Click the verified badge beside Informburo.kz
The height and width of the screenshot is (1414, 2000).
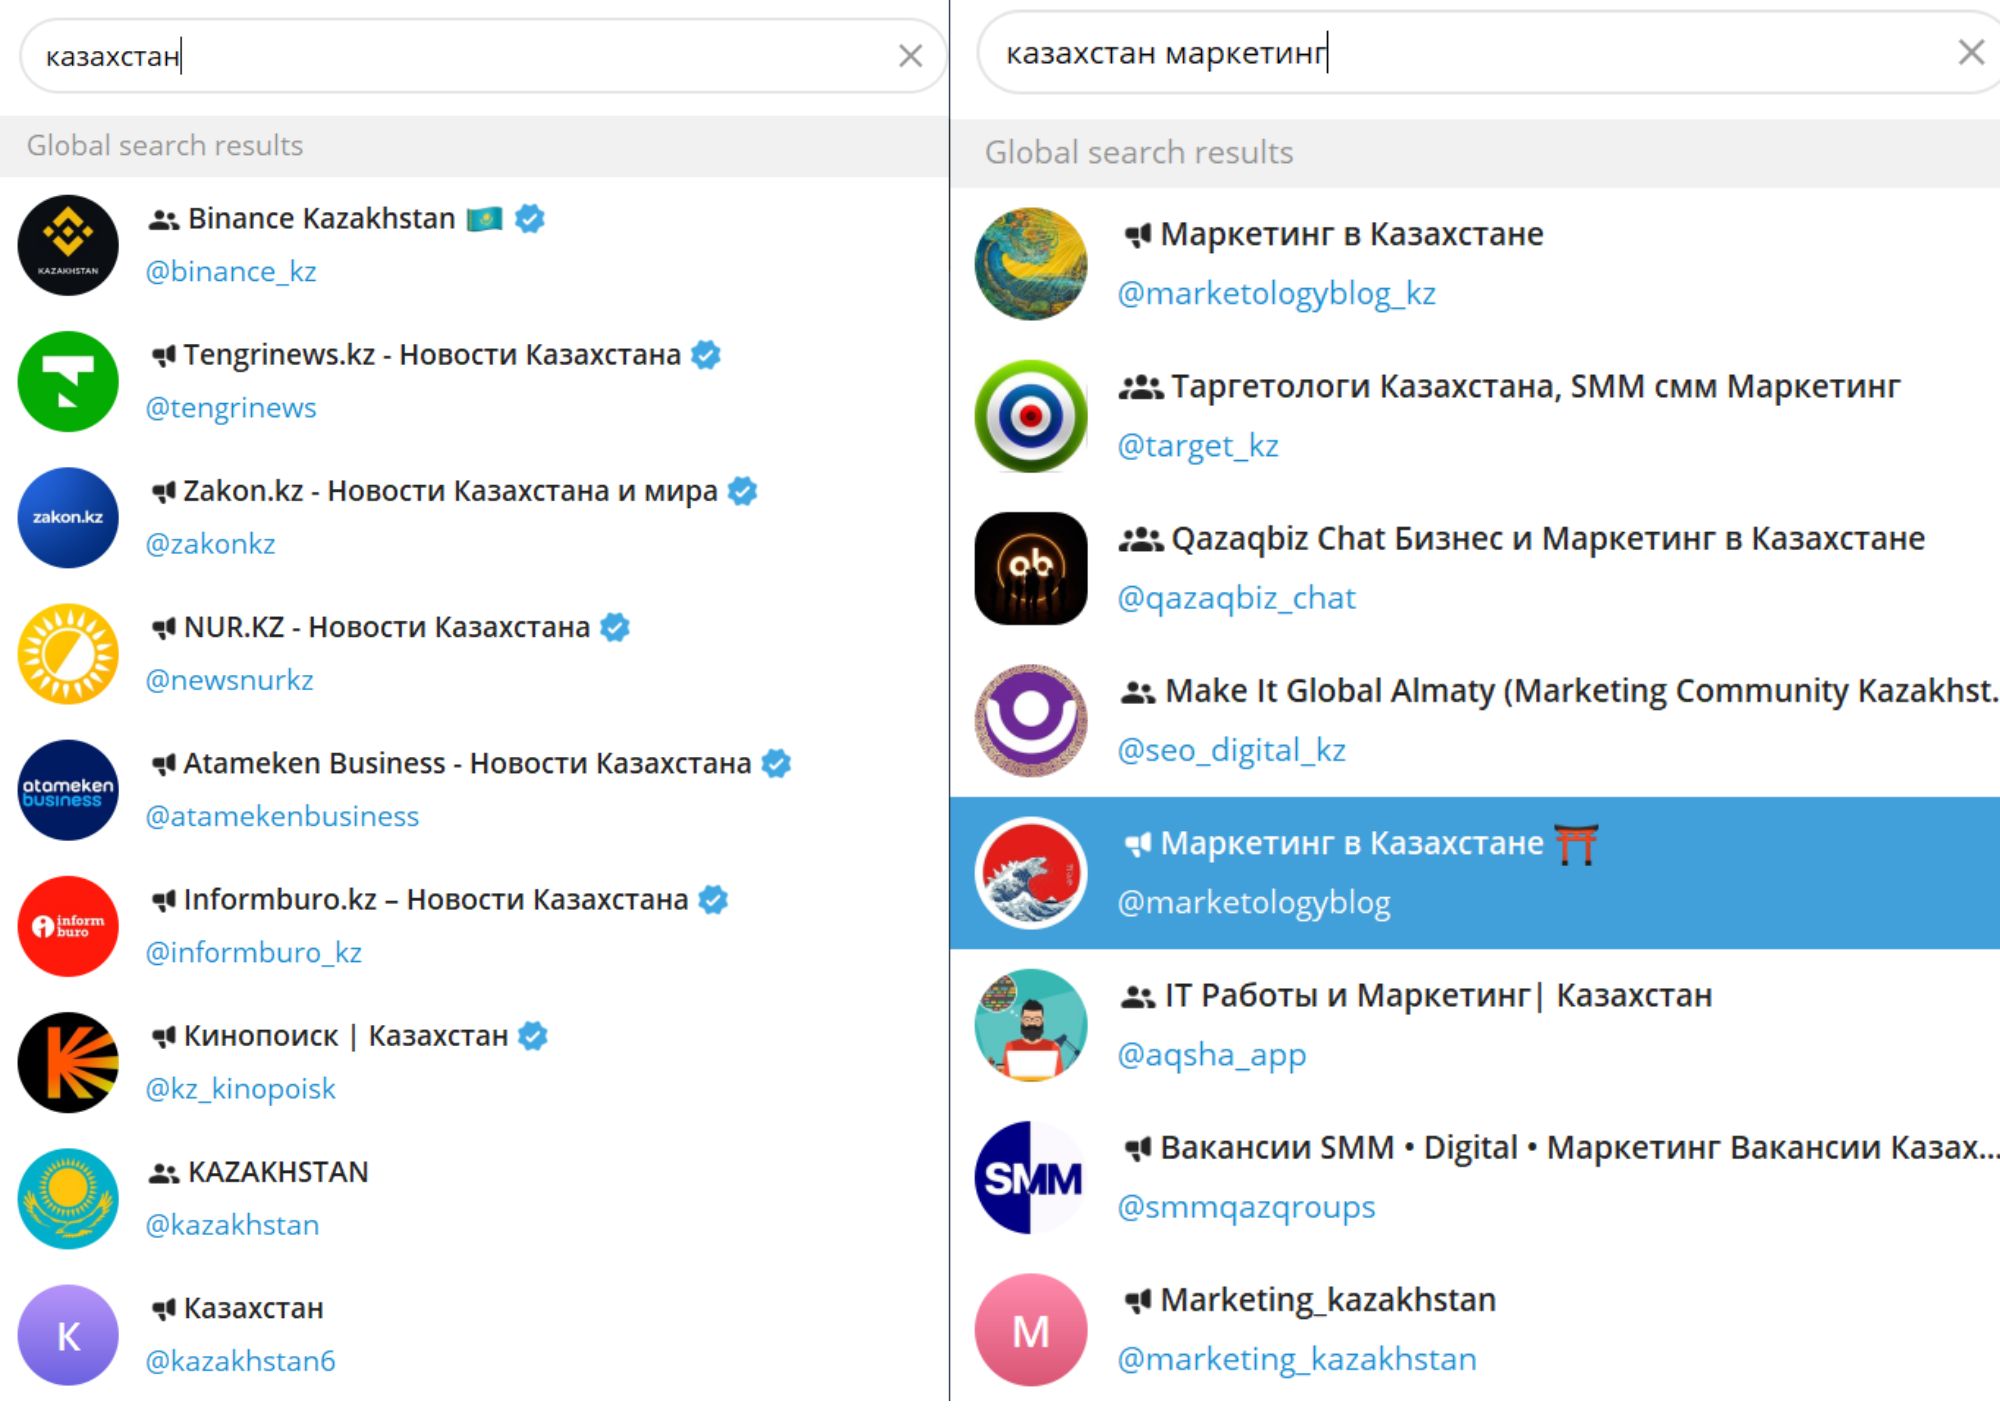[x=713, y=899]
